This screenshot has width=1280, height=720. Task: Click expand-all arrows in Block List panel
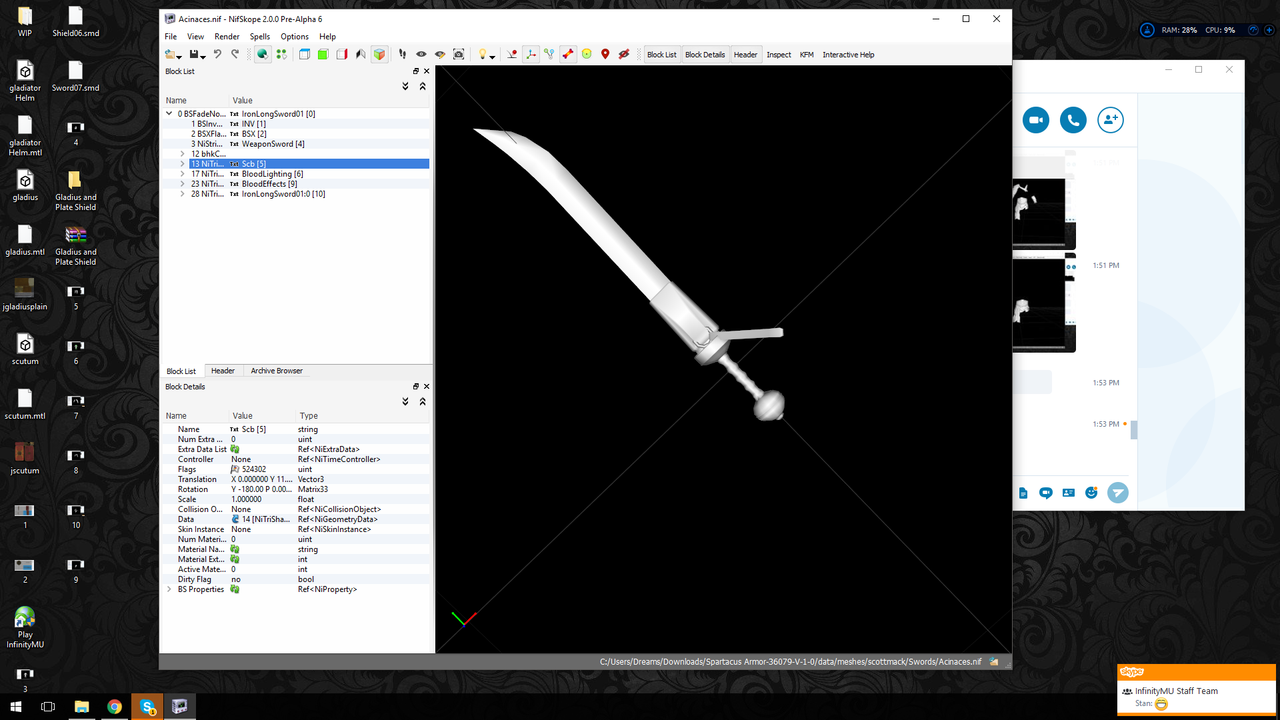[x=405, y=86]
